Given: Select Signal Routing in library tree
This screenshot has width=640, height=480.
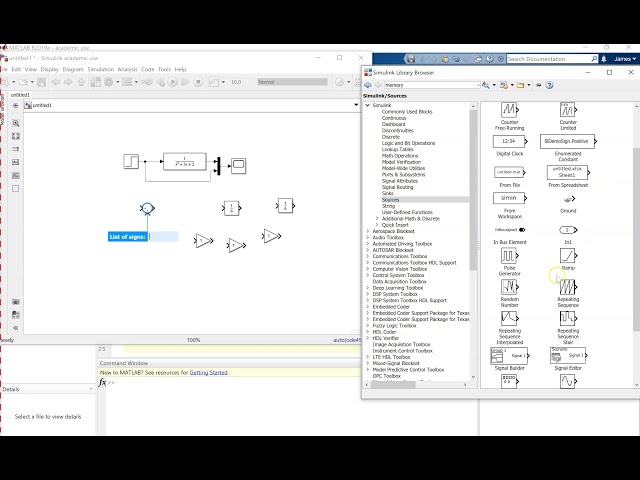Looking at the screenshot, I should pyautogui.click(x=397, y=187).
